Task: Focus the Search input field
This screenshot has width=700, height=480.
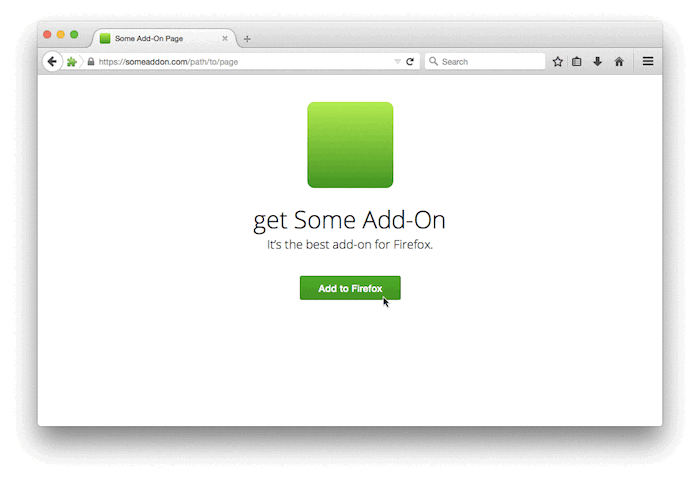Action: pyautogui.click(x=485, y=62)
